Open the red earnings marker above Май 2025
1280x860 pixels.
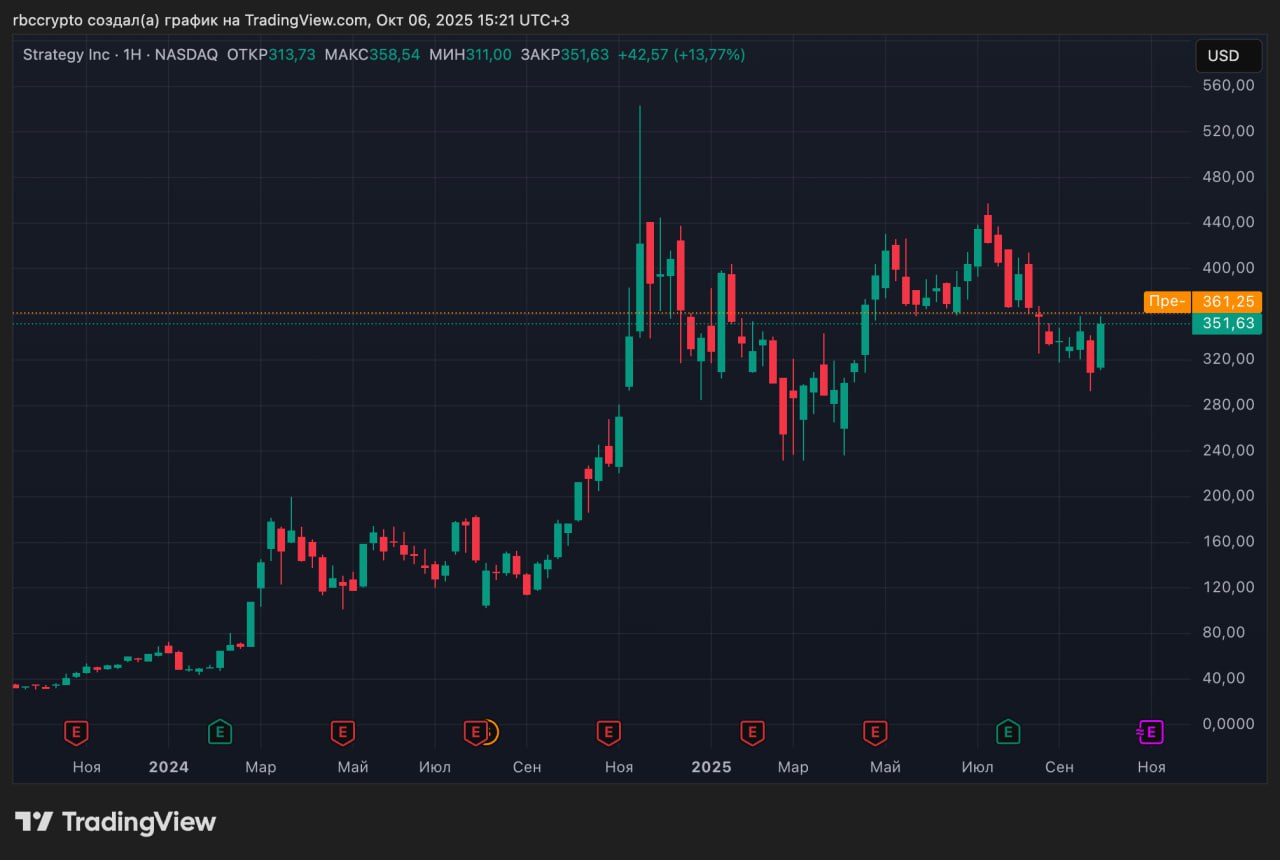[875, 733]
